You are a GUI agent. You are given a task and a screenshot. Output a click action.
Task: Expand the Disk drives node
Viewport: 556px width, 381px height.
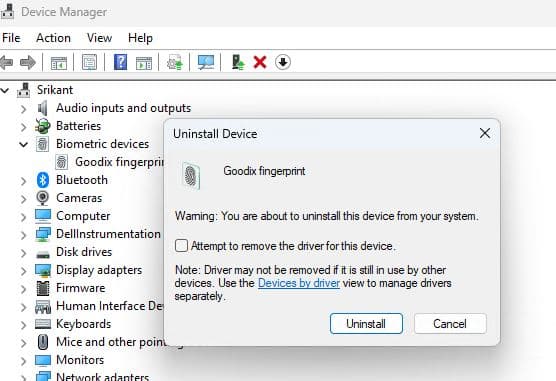[x=23, y=253]
